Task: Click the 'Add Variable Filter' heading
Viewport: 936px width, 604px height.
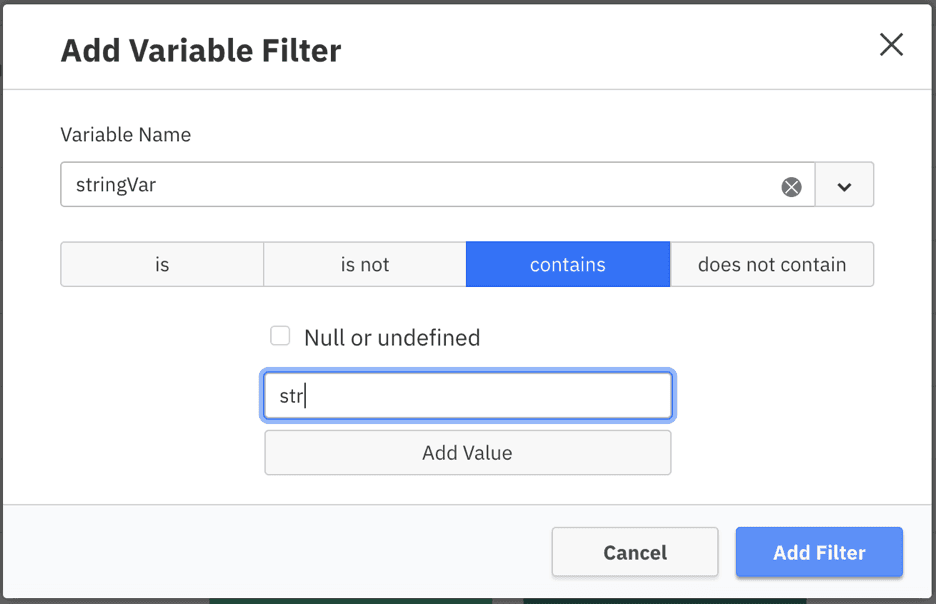Action: click(201, 50)
